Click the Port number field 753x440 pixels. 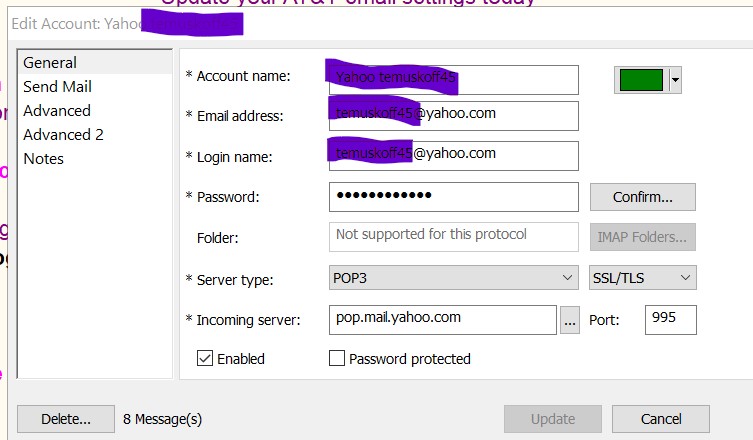point(670,320)
